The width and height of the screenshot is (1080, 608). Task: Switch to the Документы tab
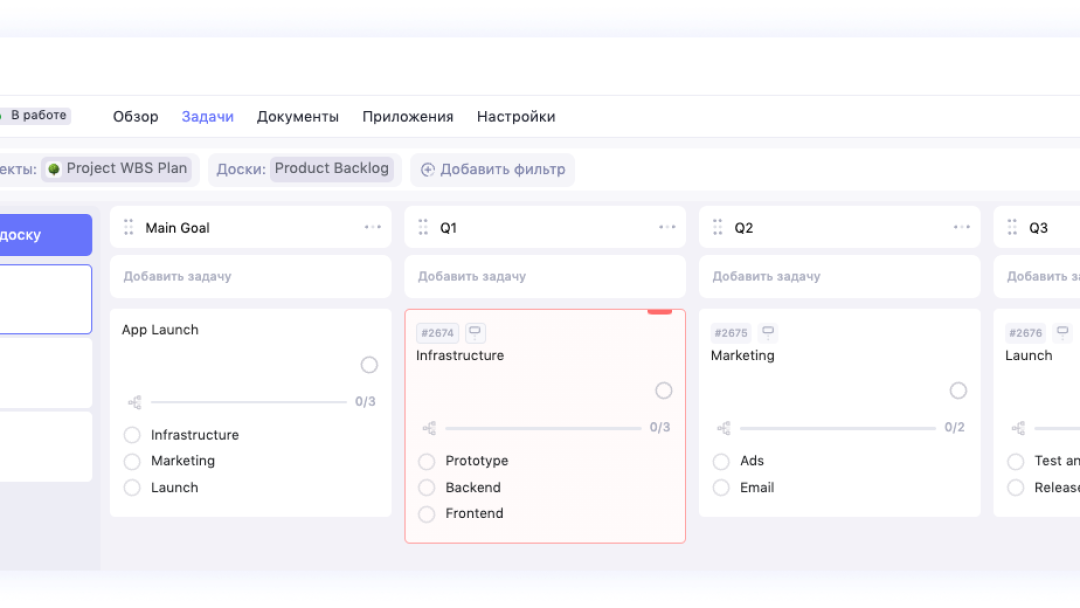(297, 117)
